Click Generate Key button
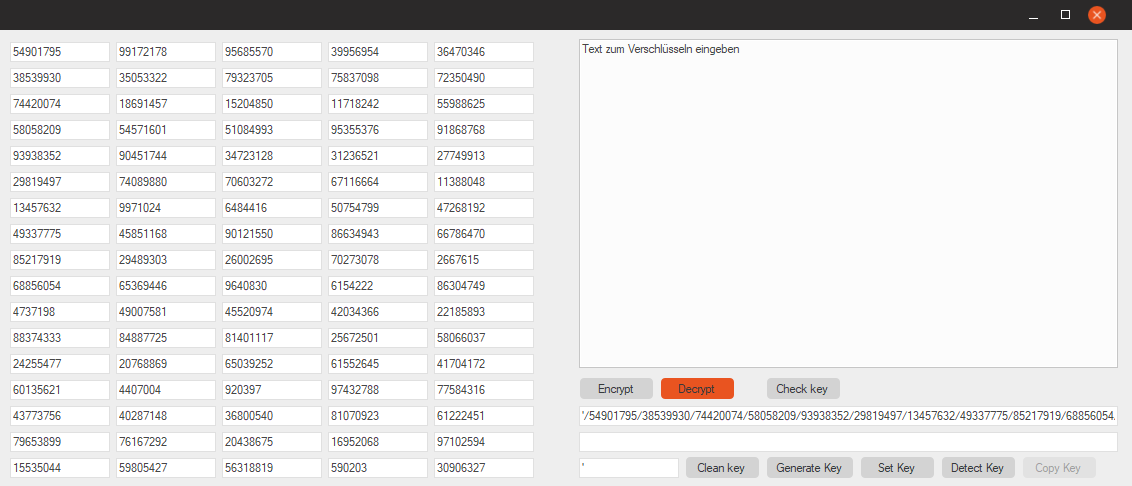This screenshot has height=486, width=1132. pos(809,468)
